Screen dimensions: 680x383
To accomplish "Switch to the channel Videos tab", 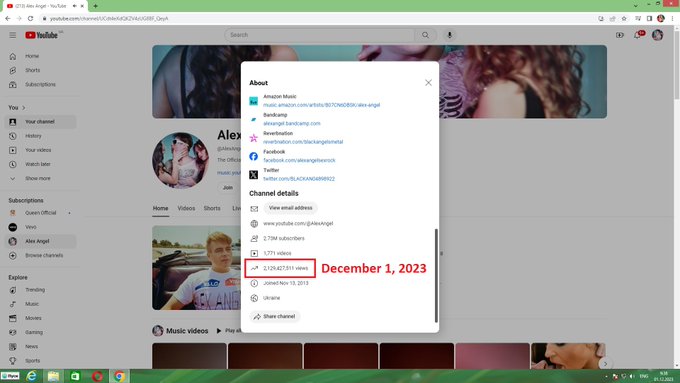I will (x=186, y=209).
